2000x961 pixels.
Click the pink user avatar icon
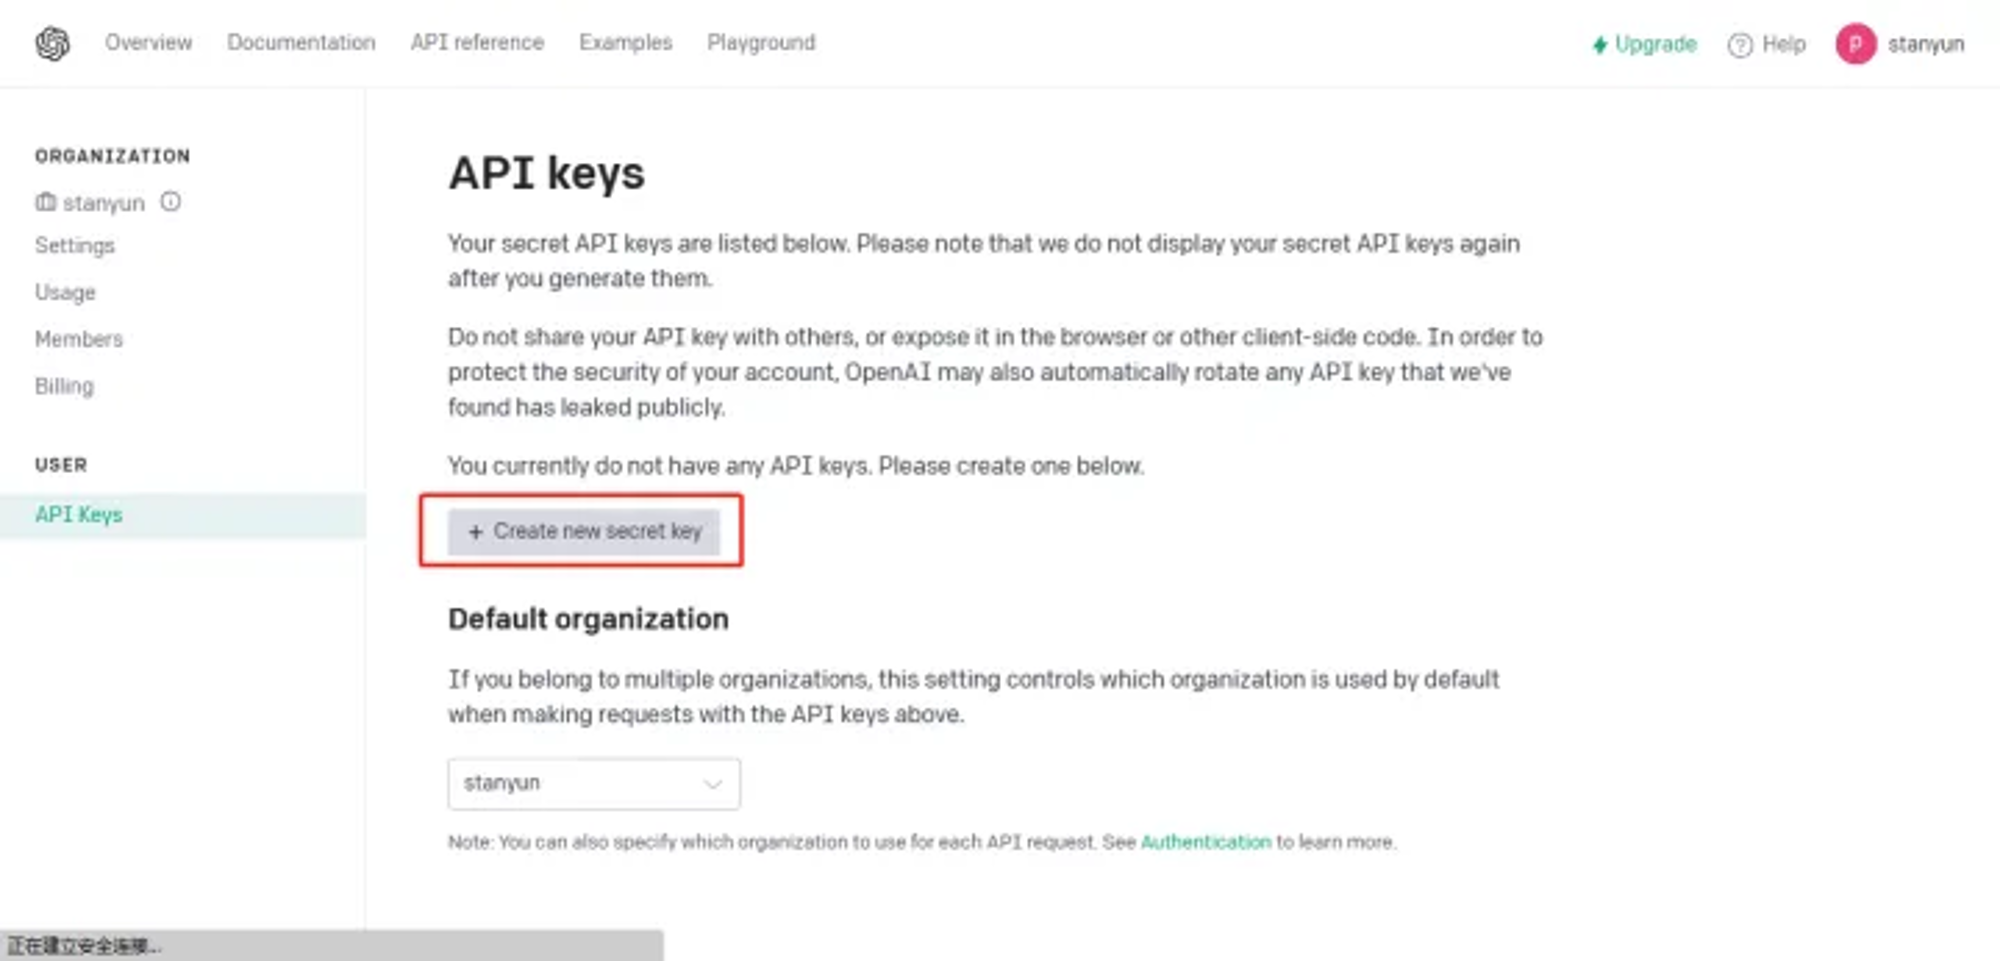click(x=1855, y=44)
